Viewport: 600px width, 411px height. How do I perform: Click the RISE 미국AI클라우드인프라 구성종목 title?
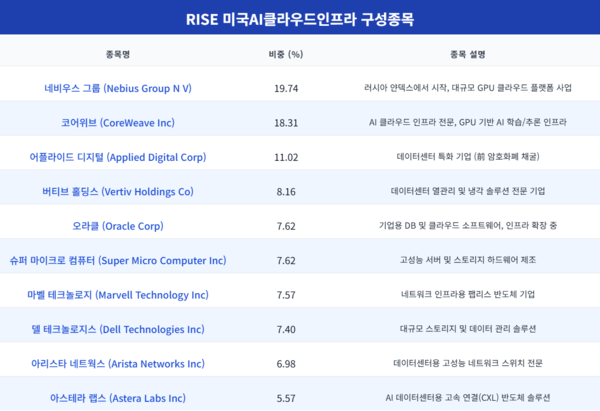tap(300, 19)
